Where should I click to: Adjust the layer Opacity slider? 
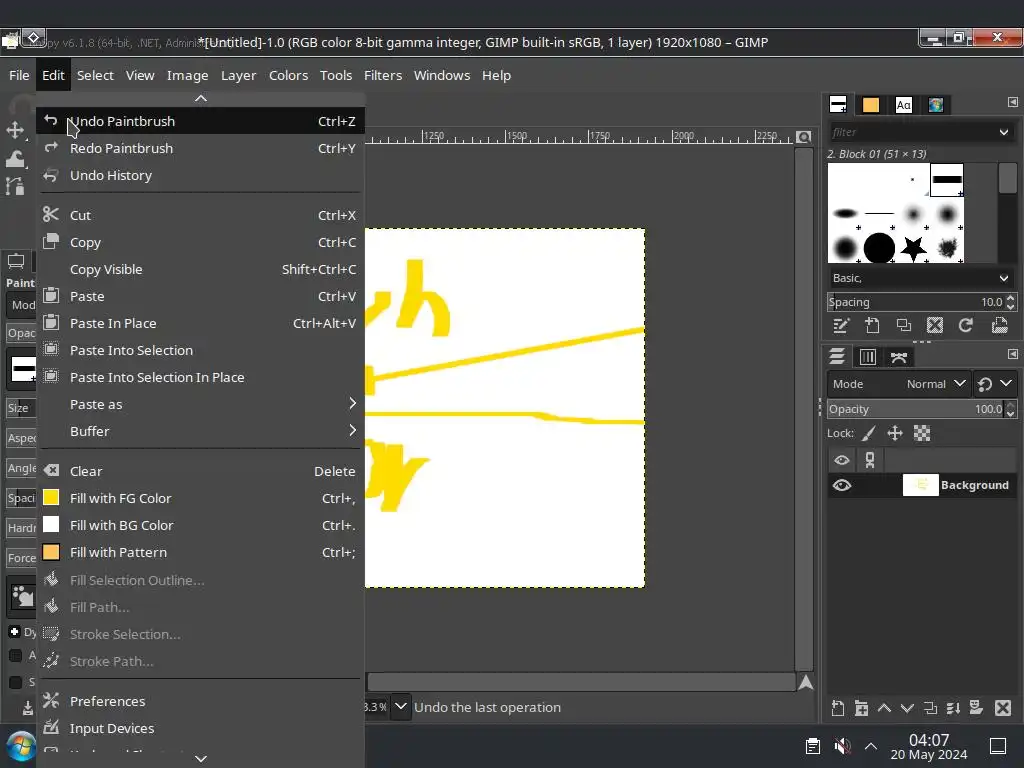921,409
